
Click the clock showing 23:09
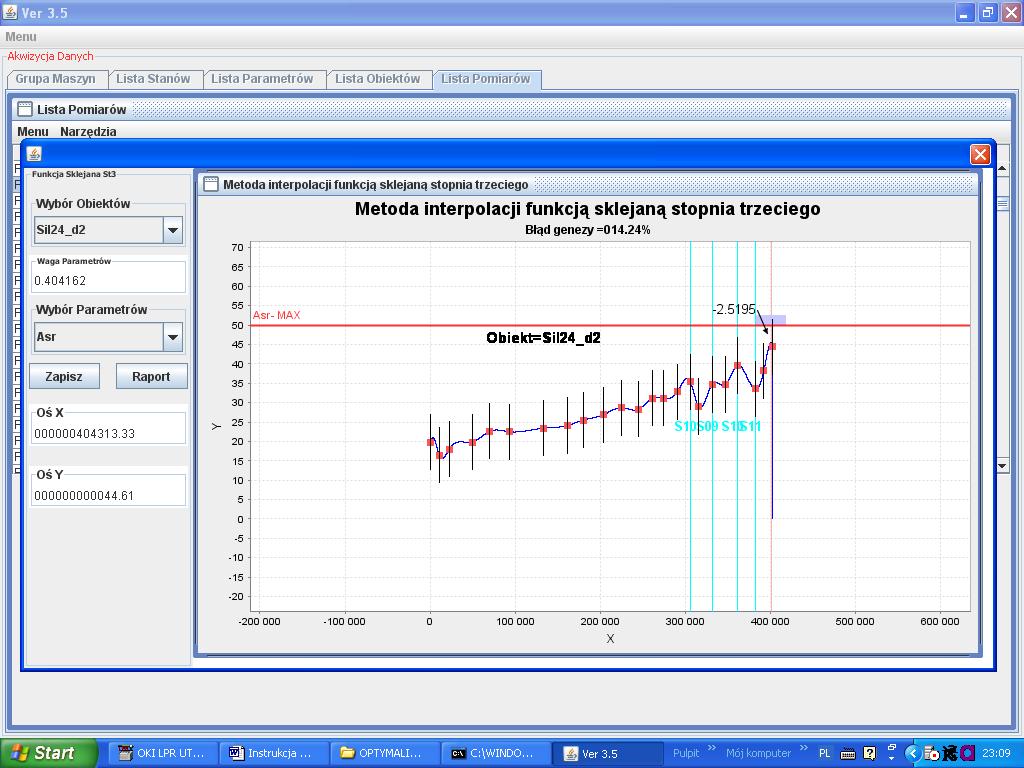996,753
